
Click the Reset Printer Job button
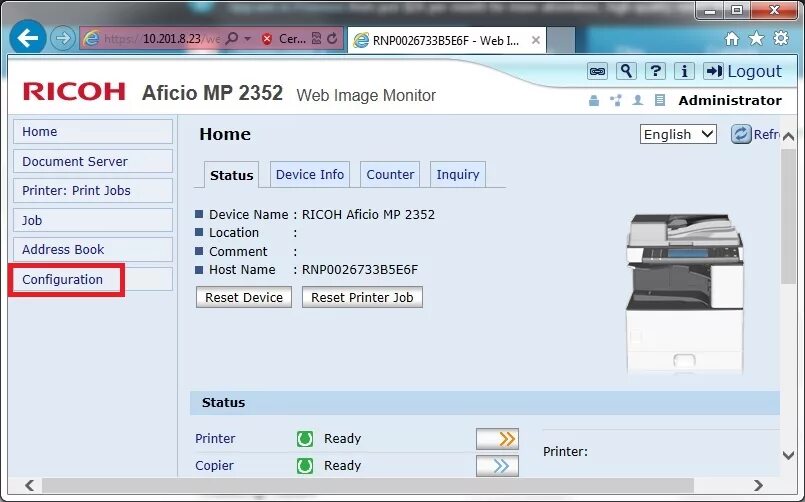(x=362, y=297)
